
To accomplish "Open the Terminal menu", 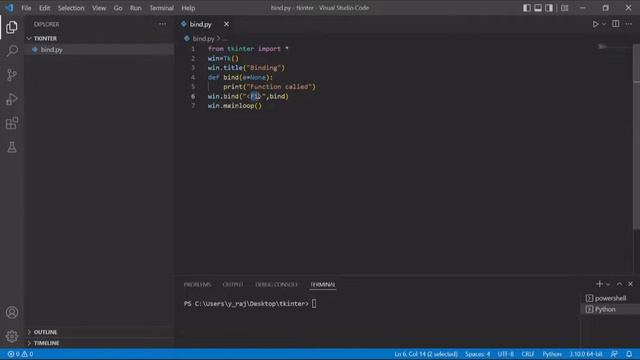I will pyautogui.click(x=161, y=8).
